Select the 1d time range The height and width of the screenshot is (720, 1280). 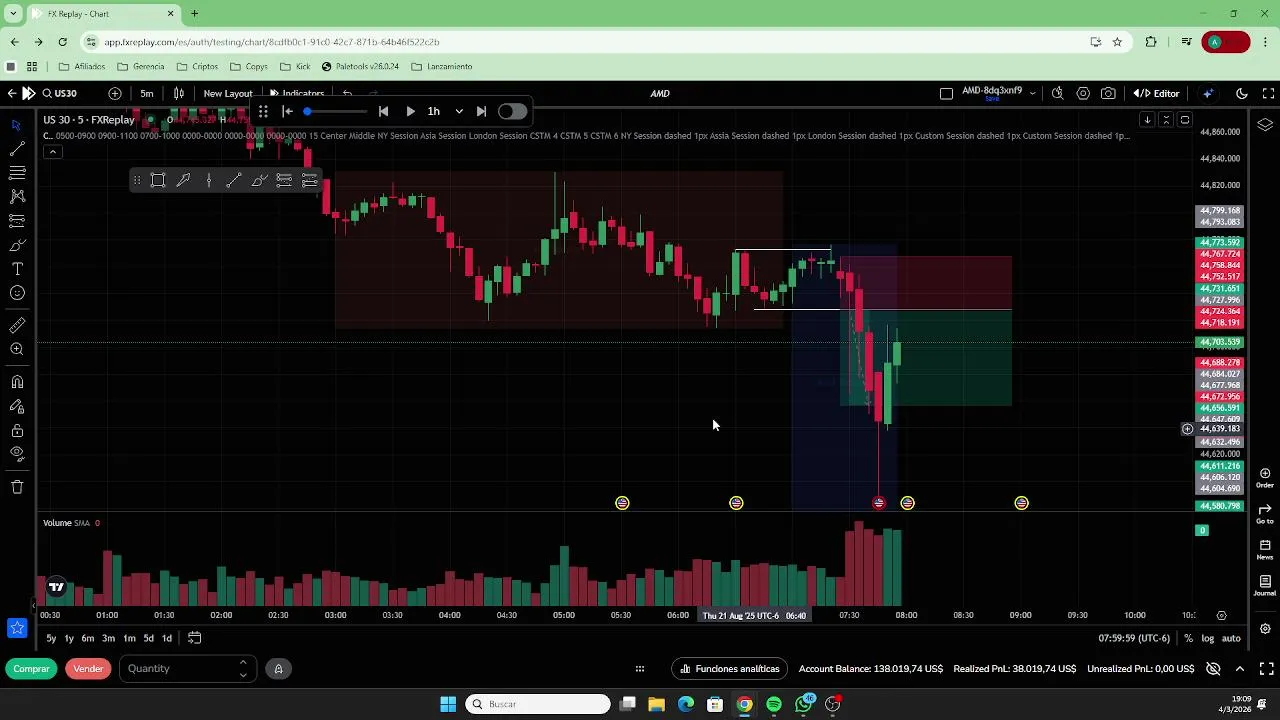[x=167, y=638]
